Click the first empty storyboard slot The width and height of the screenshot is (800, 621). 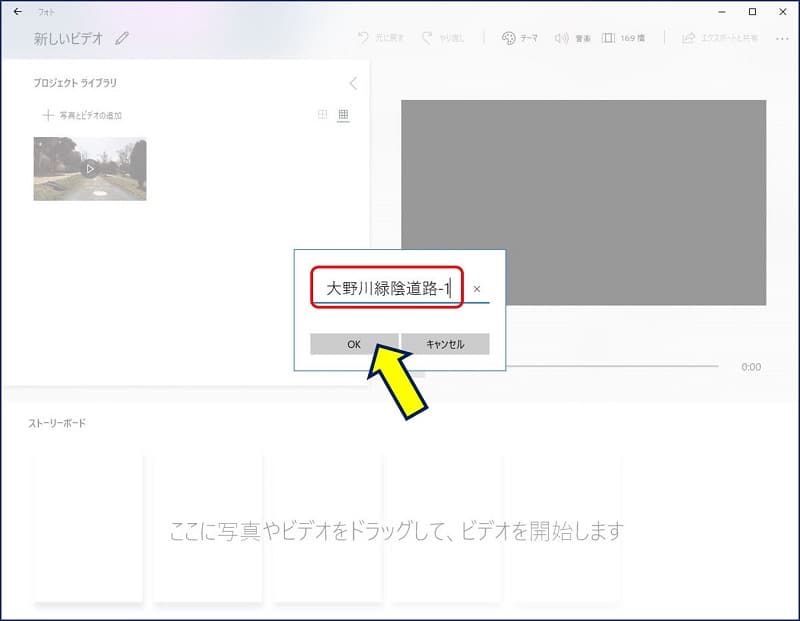click(x=88, y=528)
